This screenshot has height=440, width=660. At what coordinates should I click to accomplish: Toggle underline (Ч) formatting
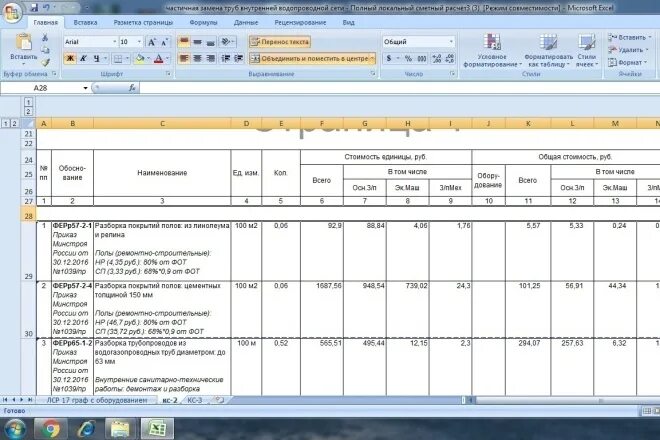coord(96,59)
